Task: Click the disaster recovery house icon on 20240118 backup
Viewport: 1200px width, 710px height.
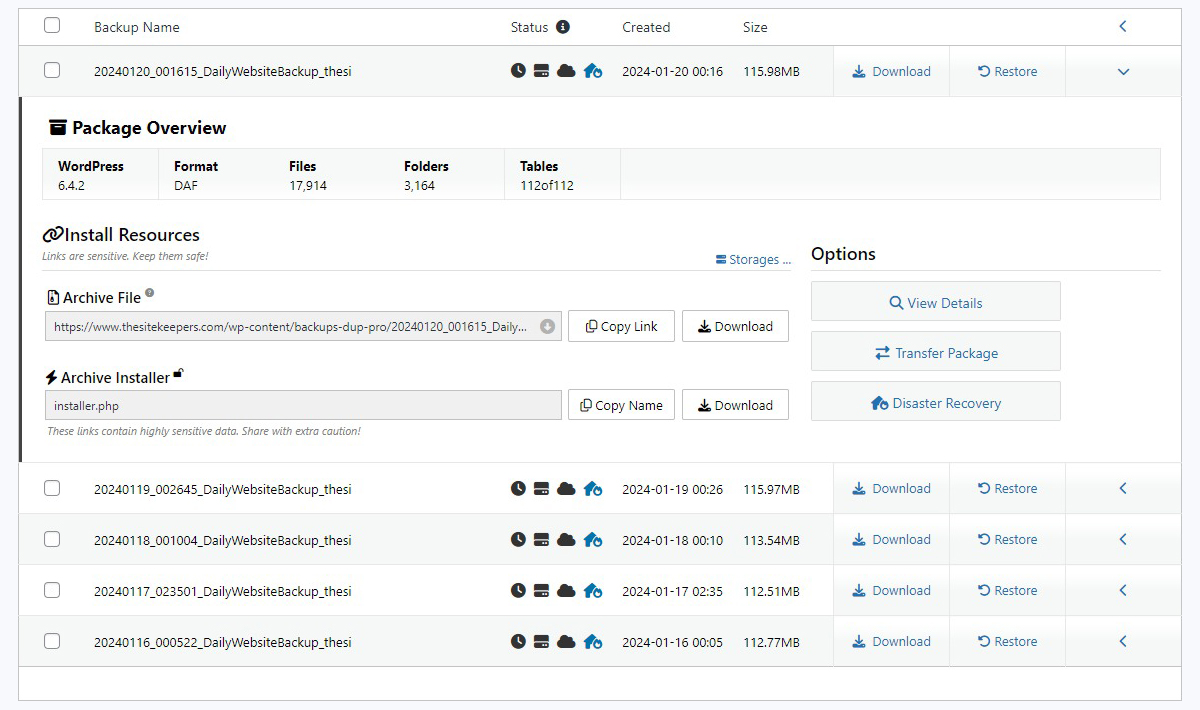Action: tap(593, 540)
